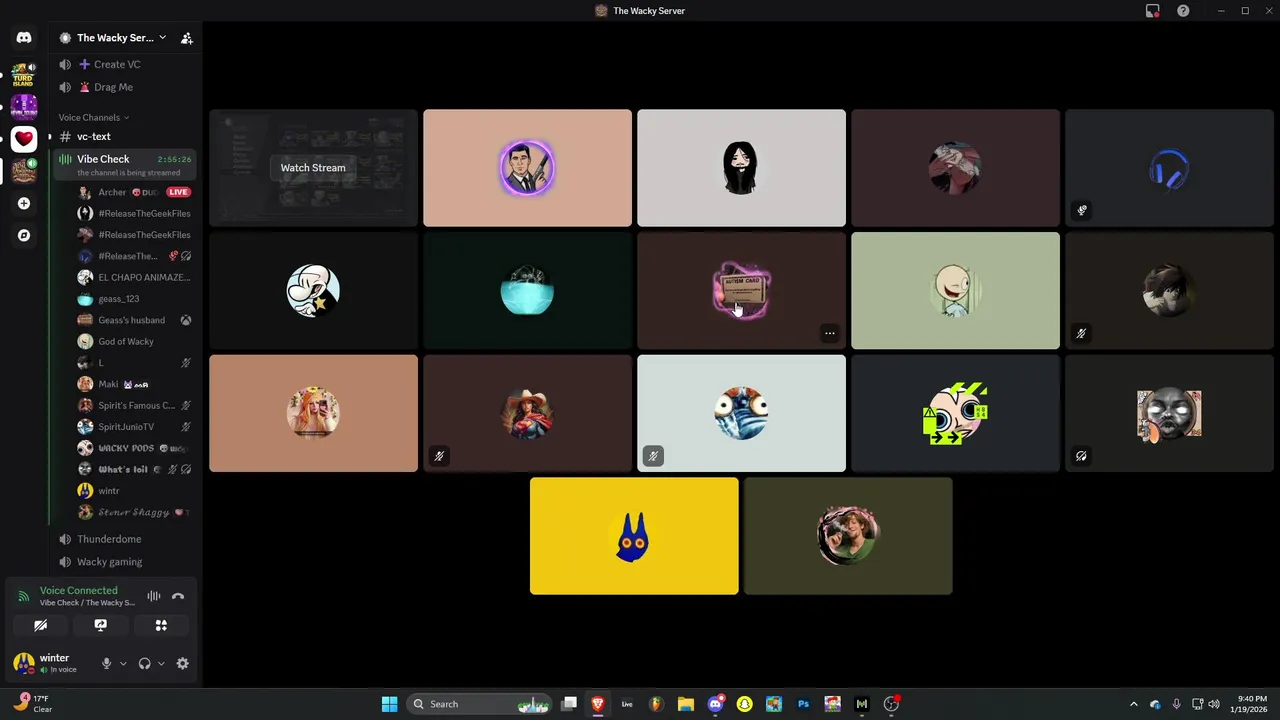Click the Watch Stream button
Image resolution: width=1280 pixels, height=720 pixels.
[313, 168]
